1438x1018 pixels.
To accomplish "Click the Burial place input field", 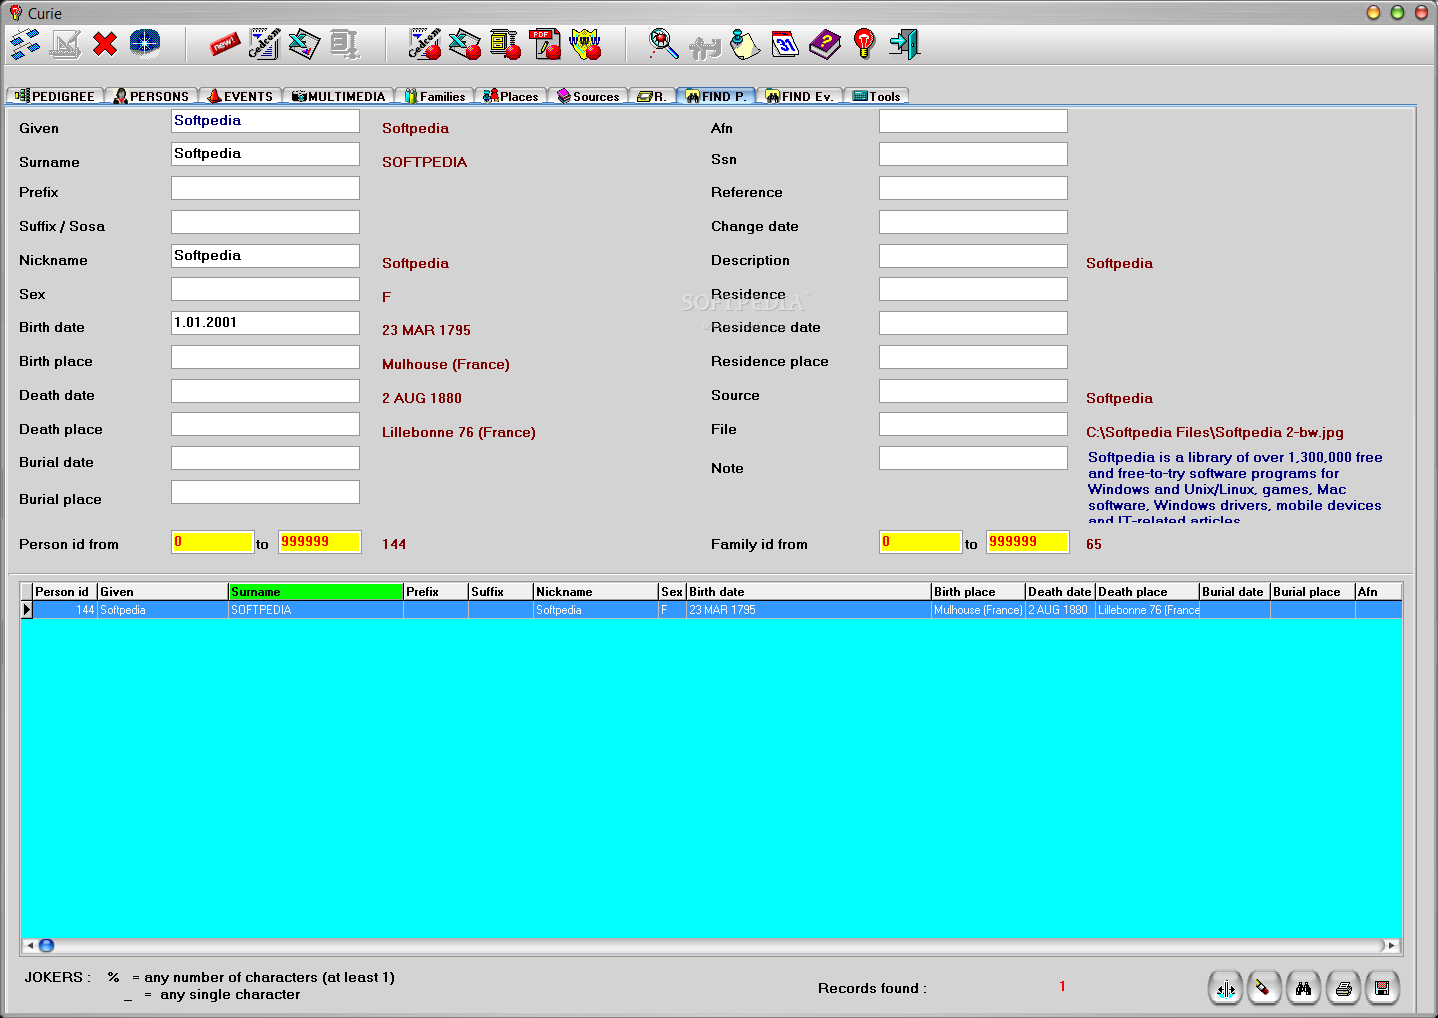I will (265, 492).
